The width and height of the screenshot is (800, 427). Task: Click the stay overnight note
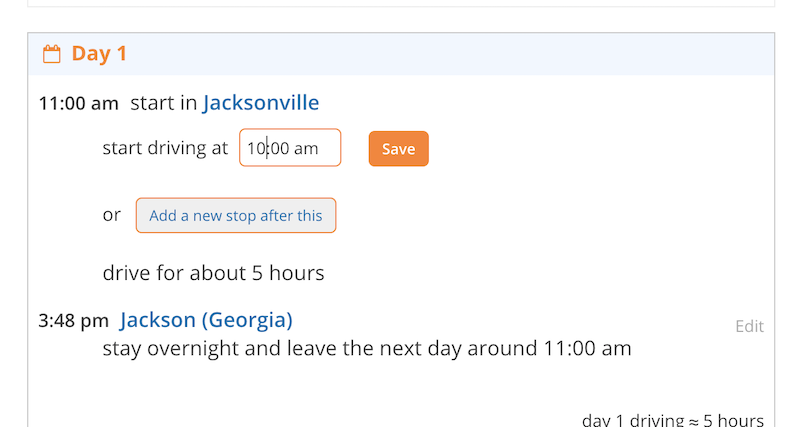367,348
